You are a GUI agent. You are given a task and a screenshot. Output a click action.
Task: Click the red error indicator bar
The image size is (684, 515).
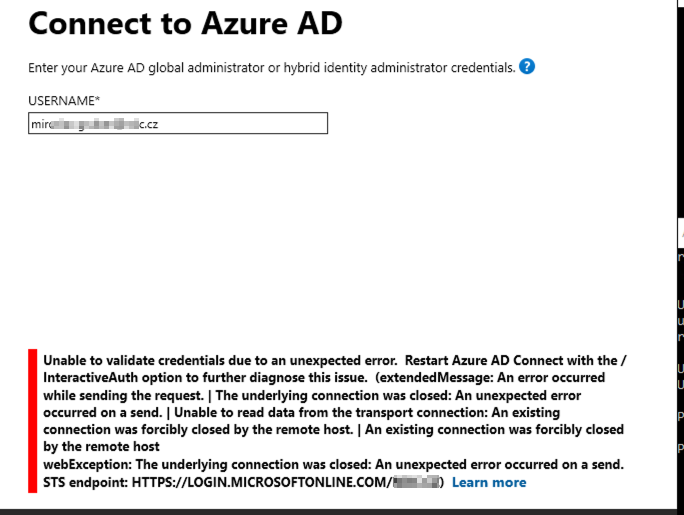coord(33,421)
